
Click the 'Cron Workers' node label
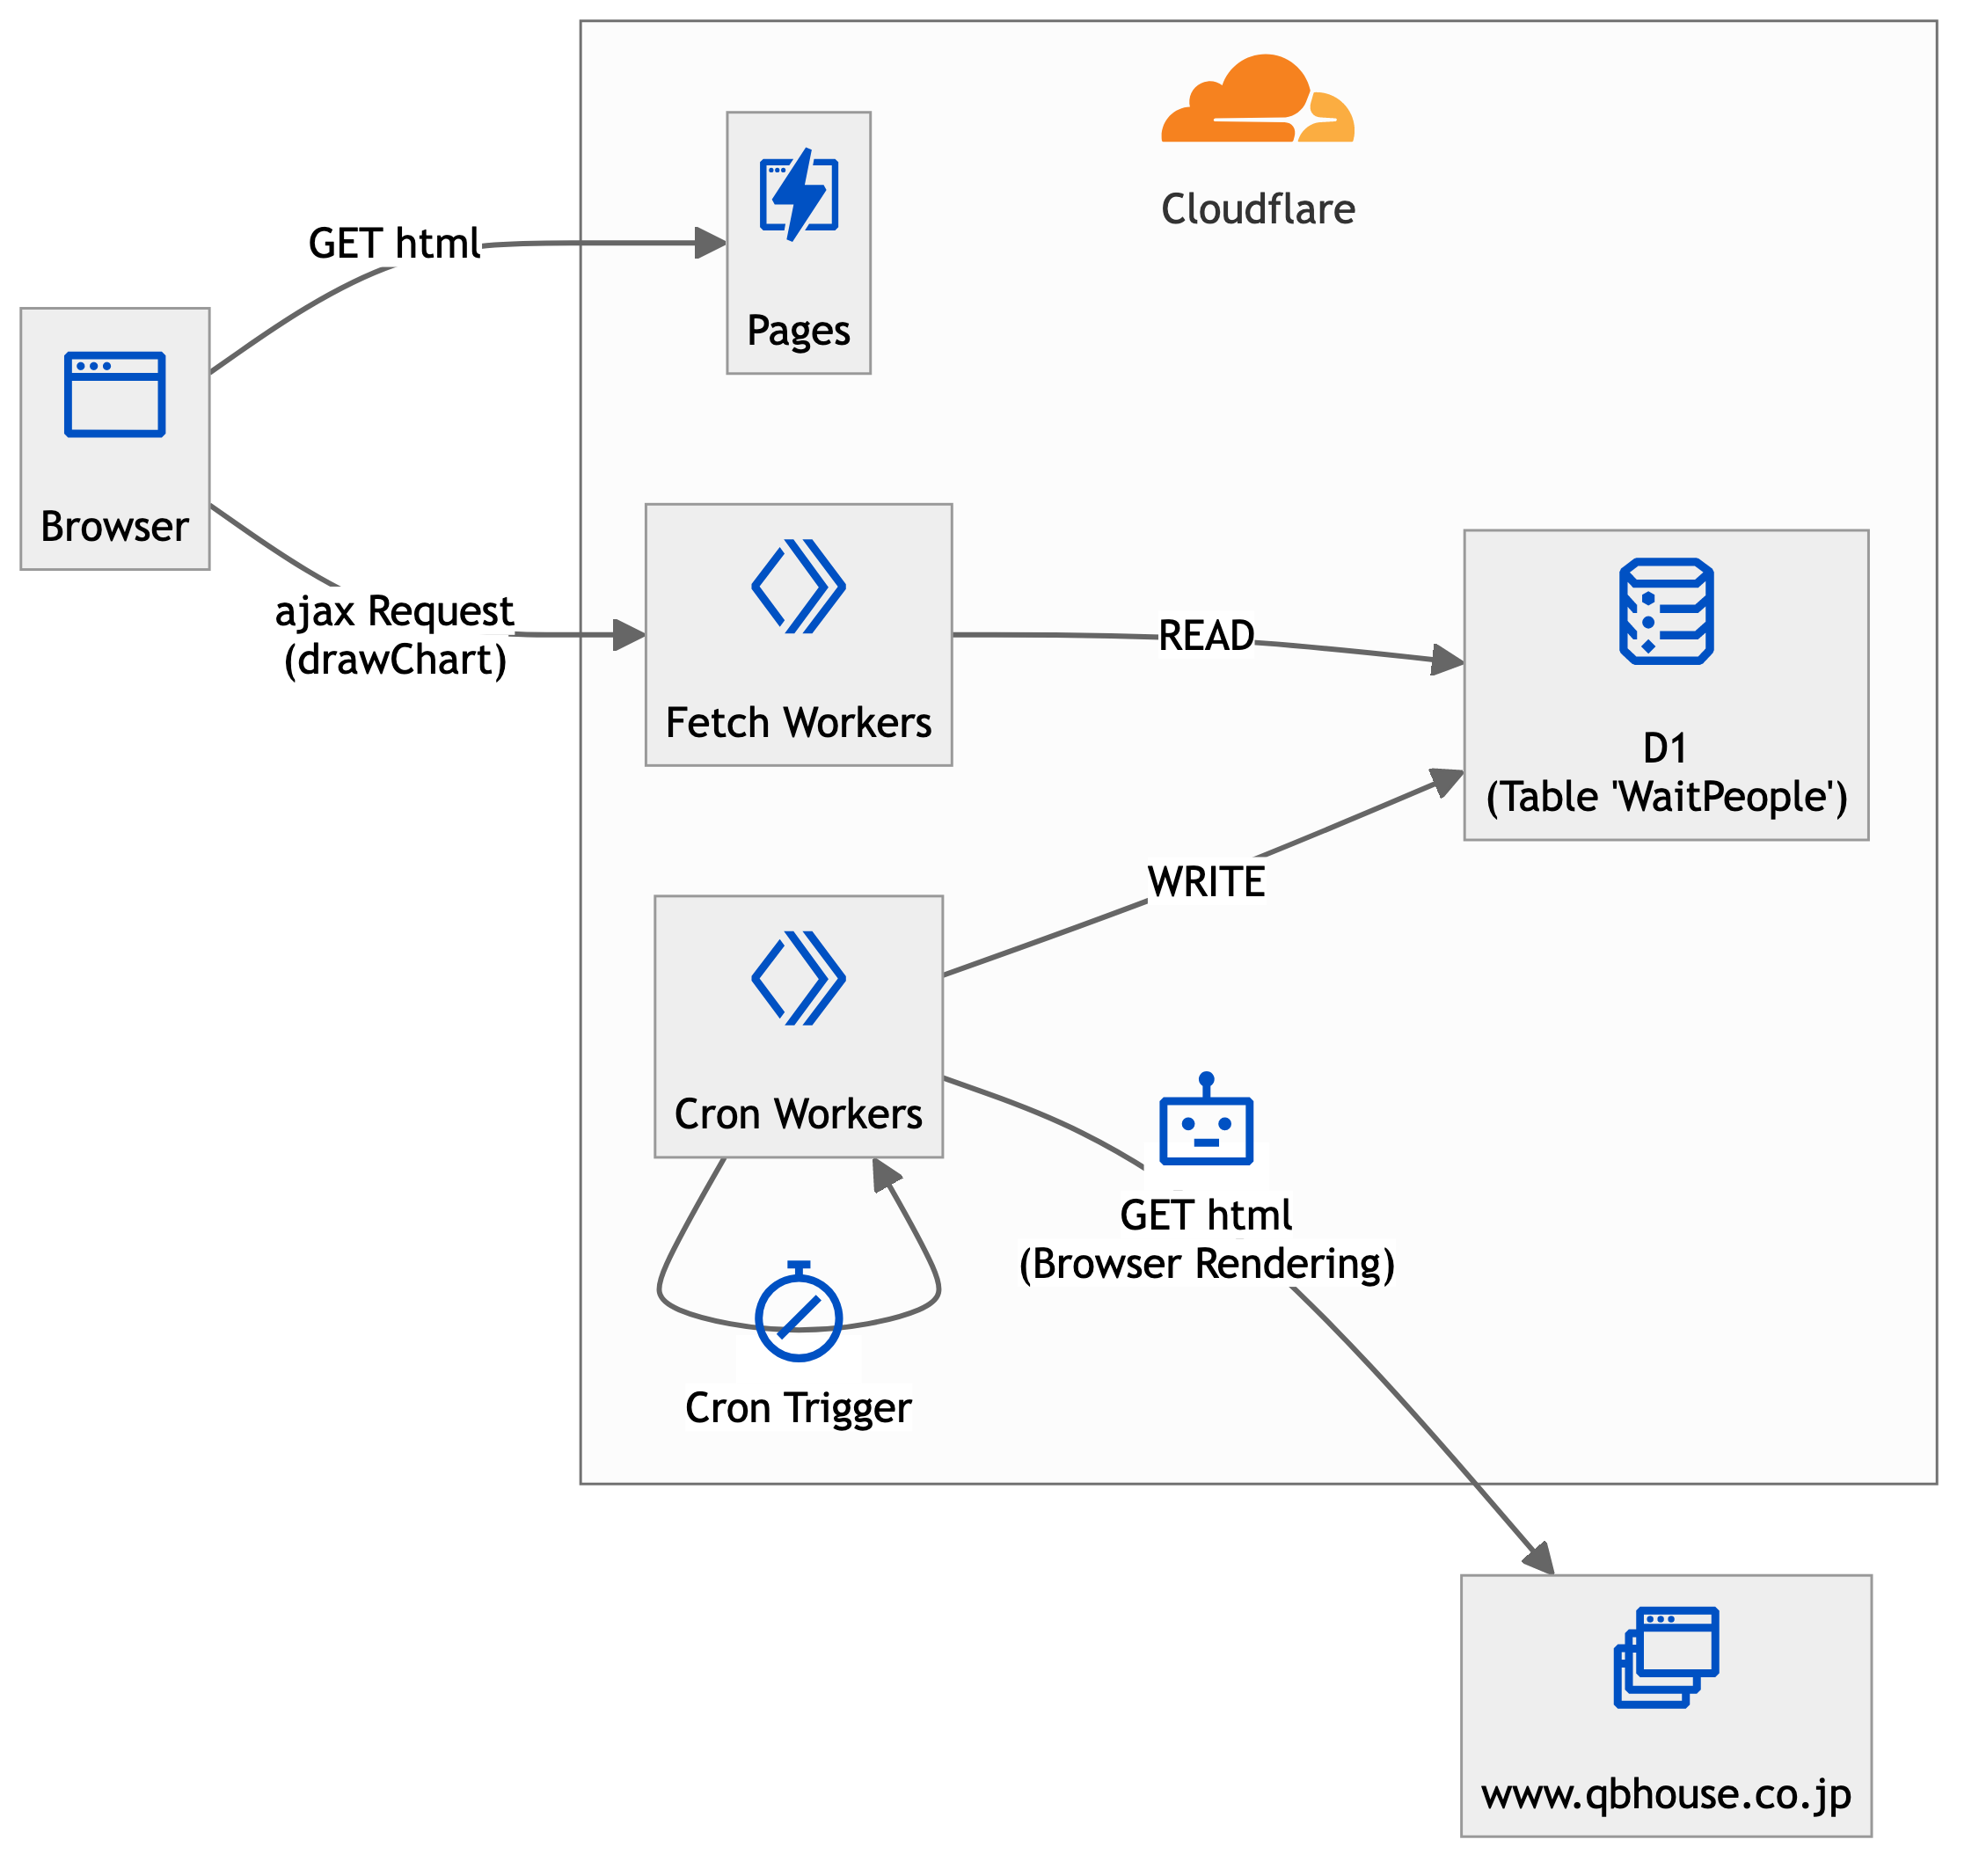tap(799, 1115)
